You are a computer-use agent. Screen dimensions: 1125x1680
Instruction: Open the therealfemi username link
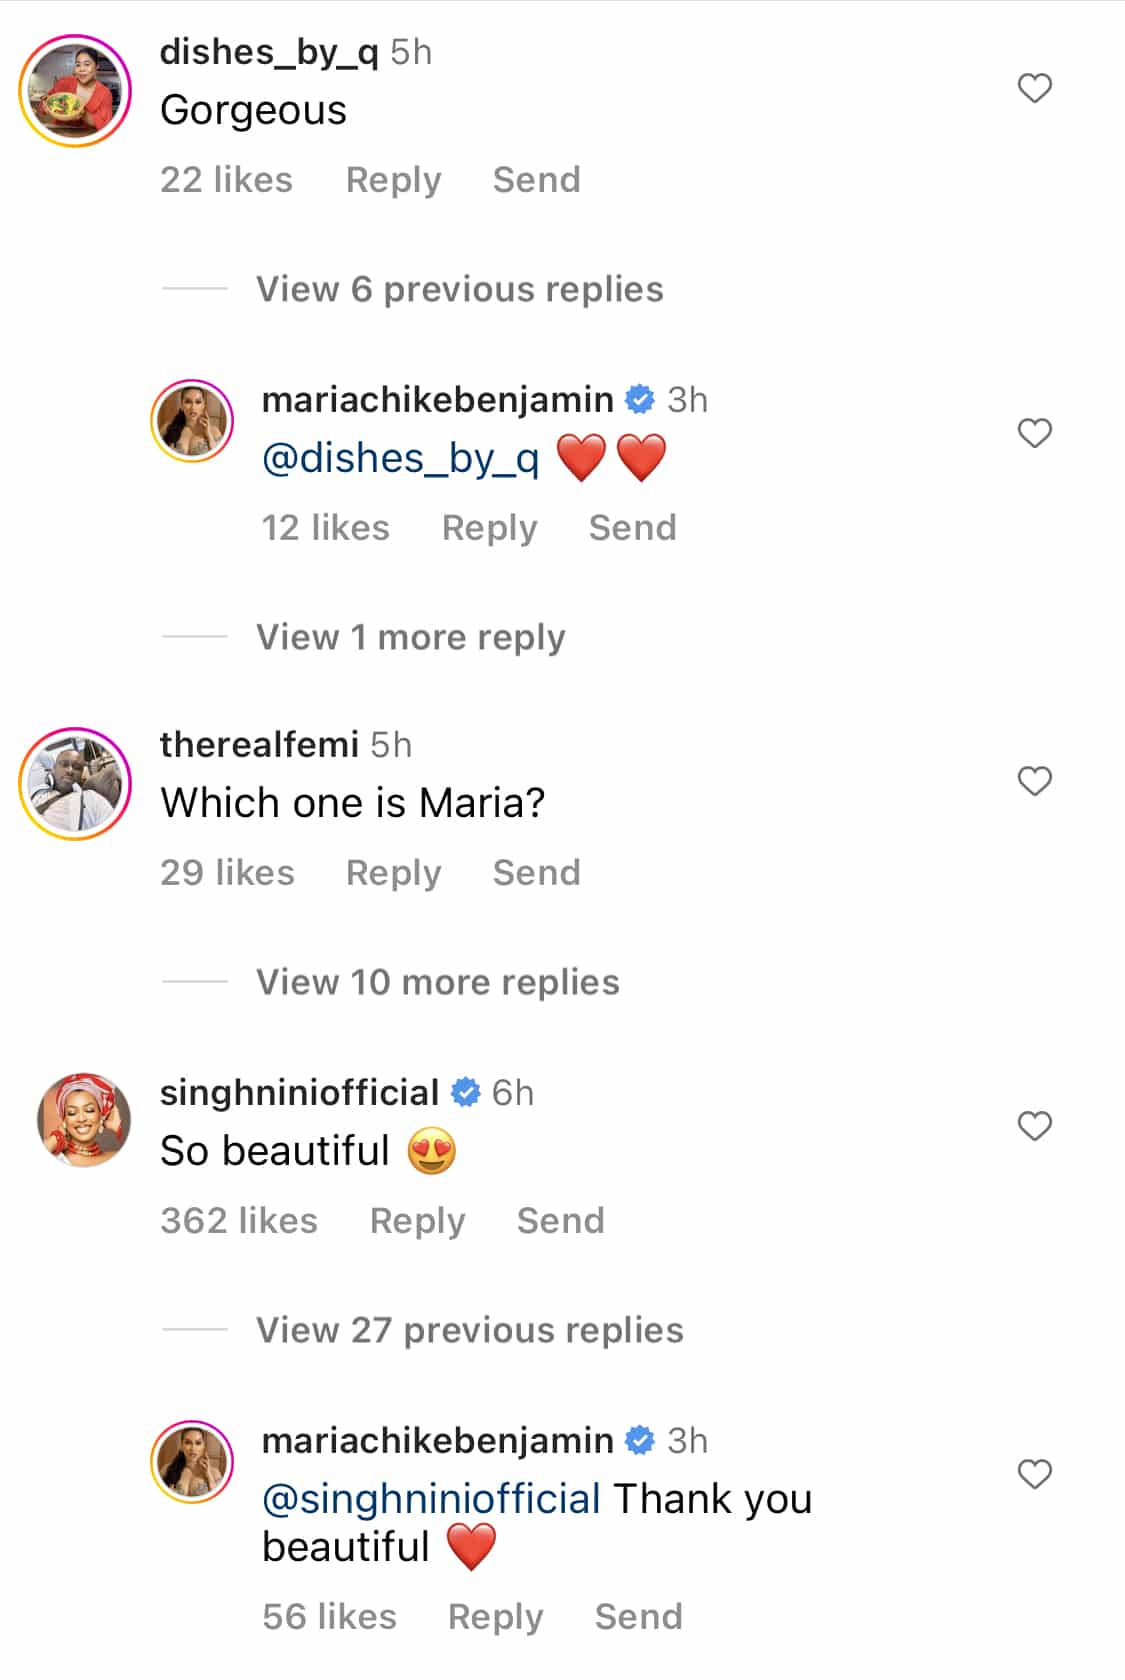point(259,745)
